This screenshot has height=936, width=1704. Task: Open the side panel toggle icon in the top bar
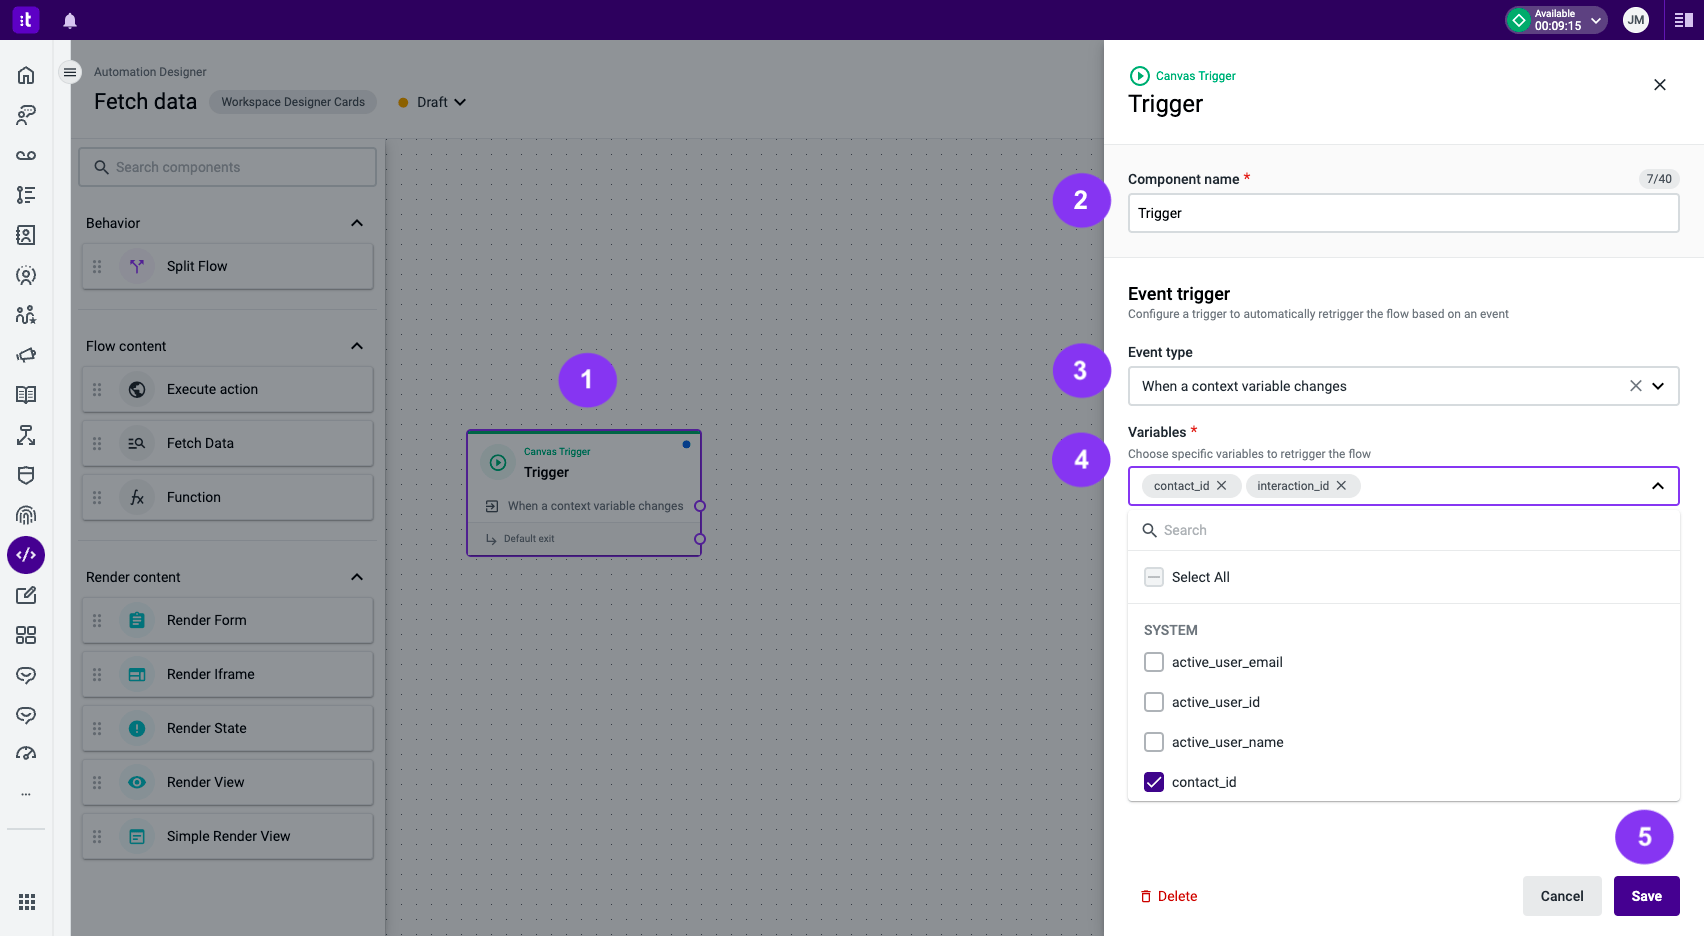pos(1684,20)
